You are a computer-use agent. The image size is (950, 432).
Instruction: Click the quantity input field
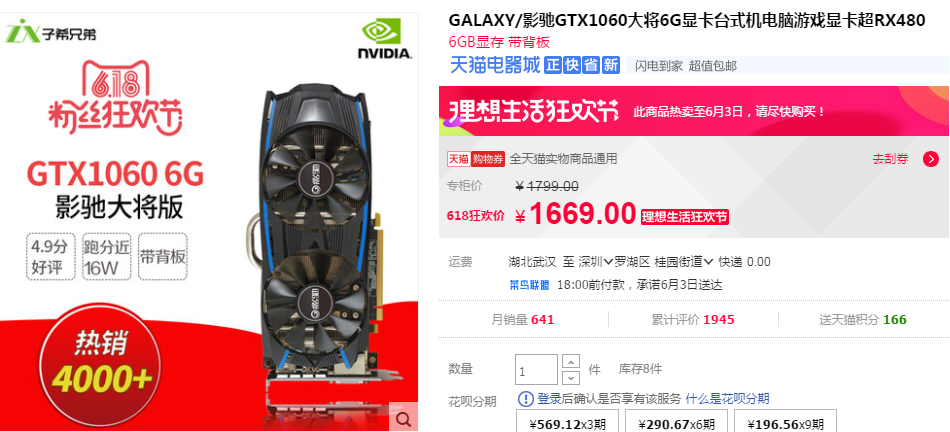tap(536, 370)
